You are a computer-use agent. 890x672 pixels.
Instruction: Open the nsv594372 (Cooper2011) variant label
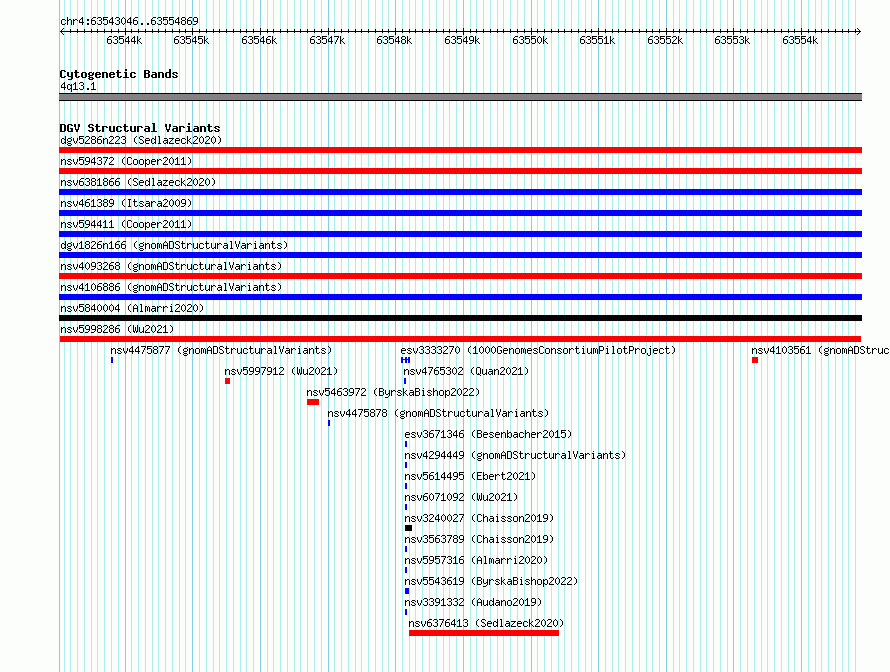tap(126, 161)
